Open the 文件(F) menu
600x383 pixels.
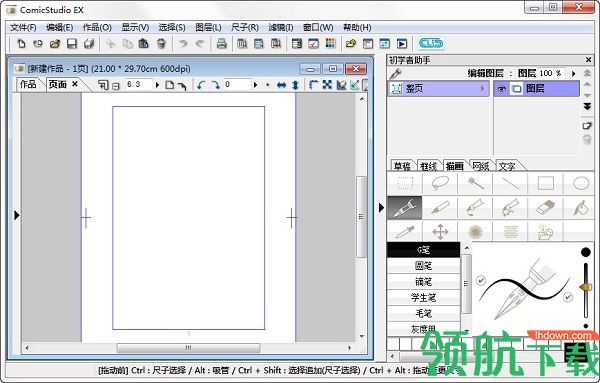pyautogui.click(x=23, y=28)
